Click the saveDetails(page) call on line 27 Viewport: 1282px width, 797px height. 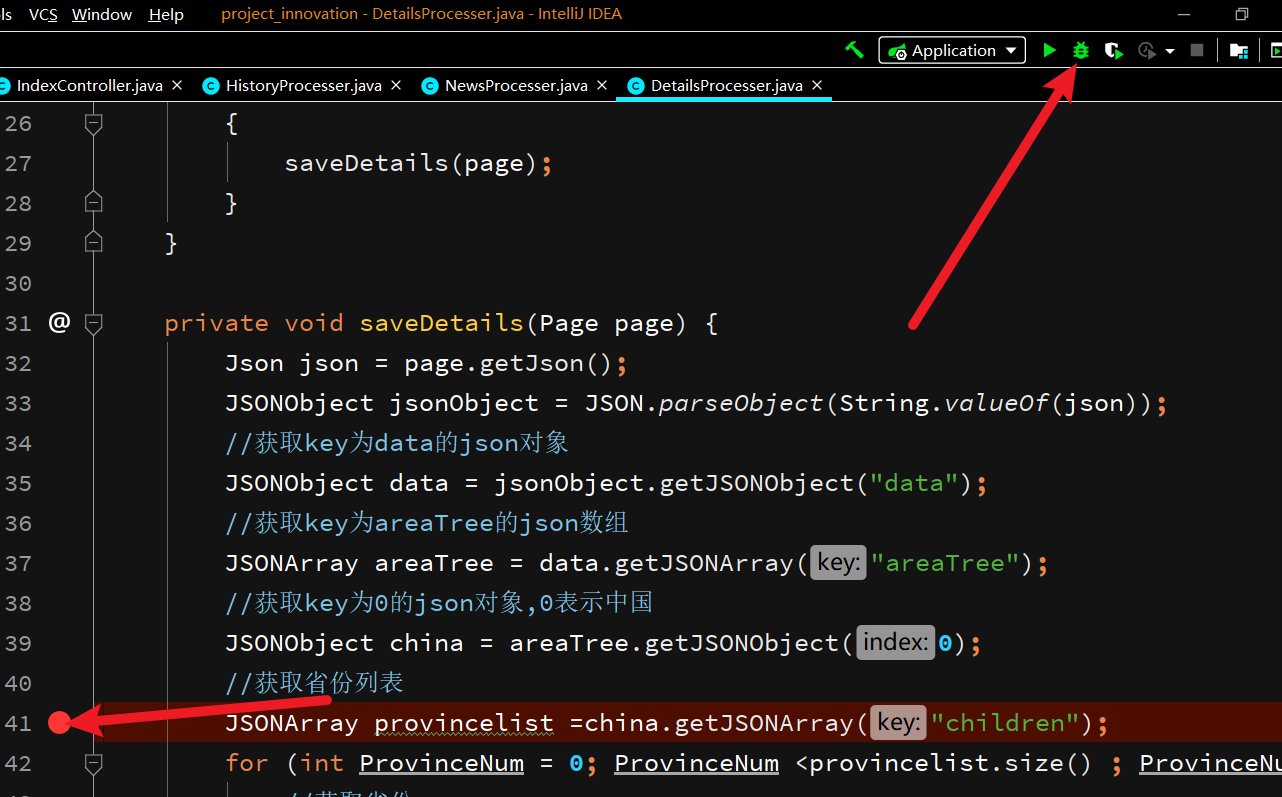click(411, 163)
